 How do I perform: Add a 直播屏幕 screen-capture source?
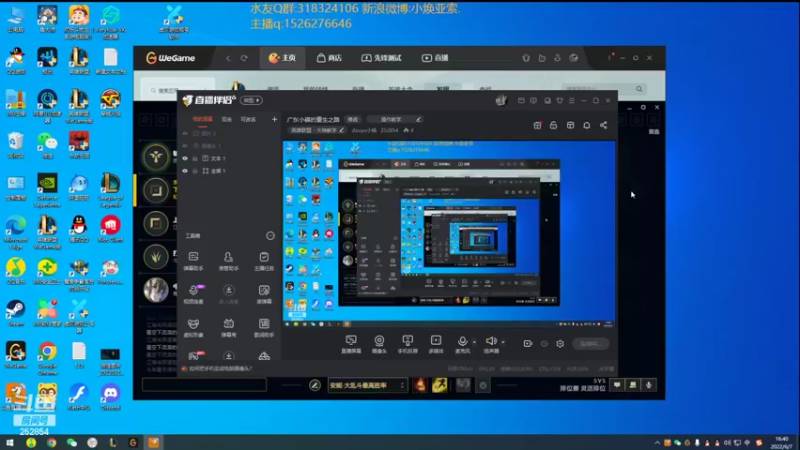(351, 344)
